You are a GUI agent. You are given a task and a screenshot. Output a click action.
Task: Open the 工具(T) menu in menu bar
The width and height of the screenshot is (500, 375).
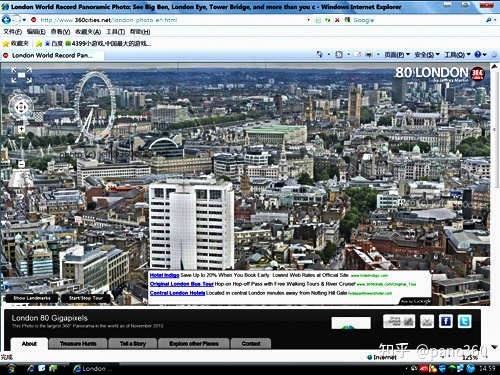coord(115,32)
